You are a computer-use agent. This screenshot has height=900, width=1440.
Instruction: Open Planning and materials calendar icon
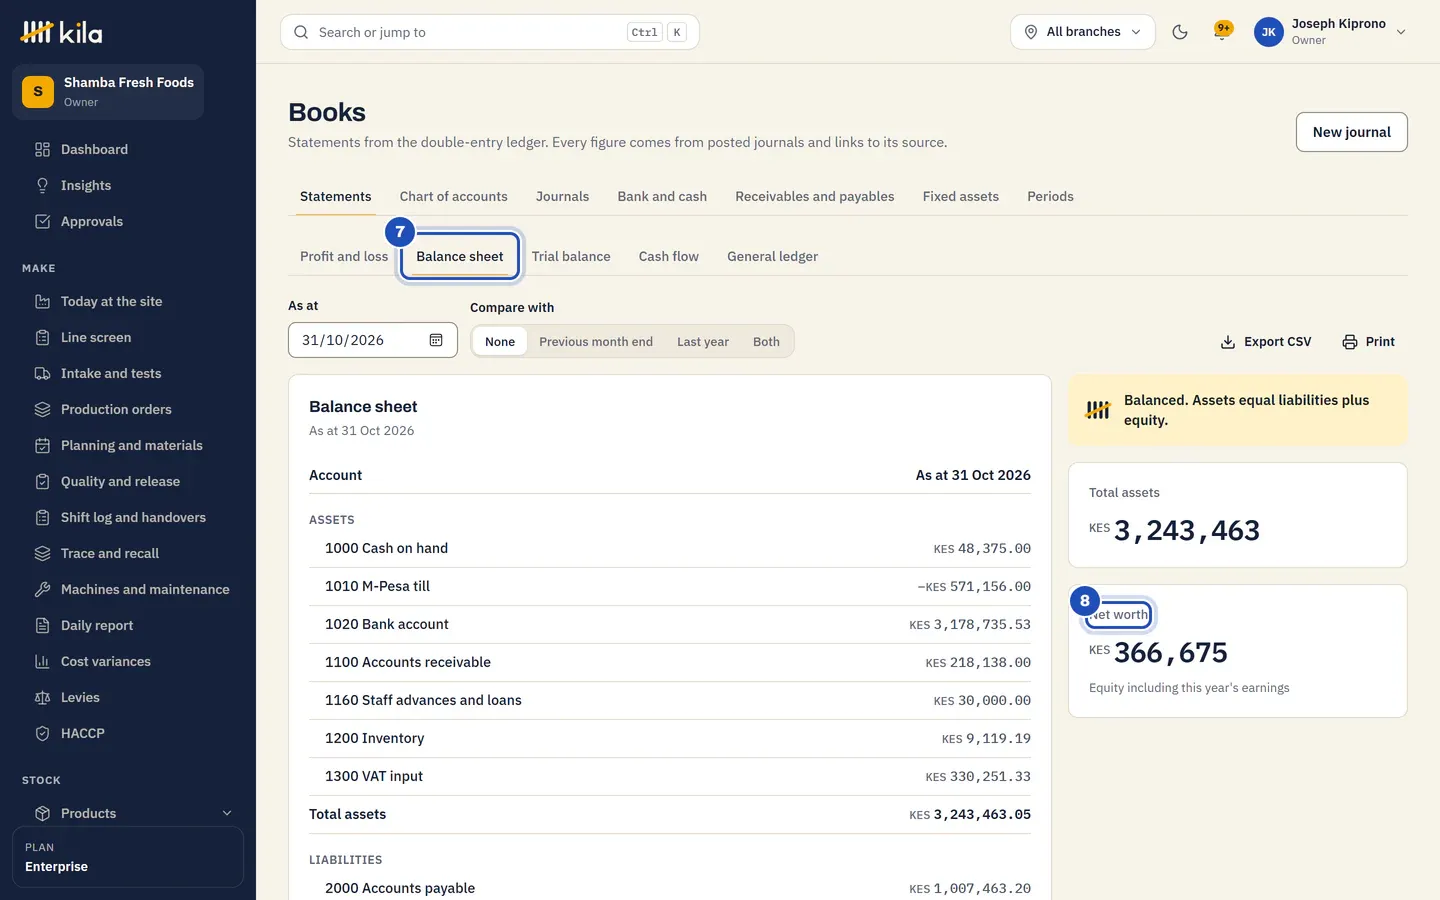tap(42, 446)
